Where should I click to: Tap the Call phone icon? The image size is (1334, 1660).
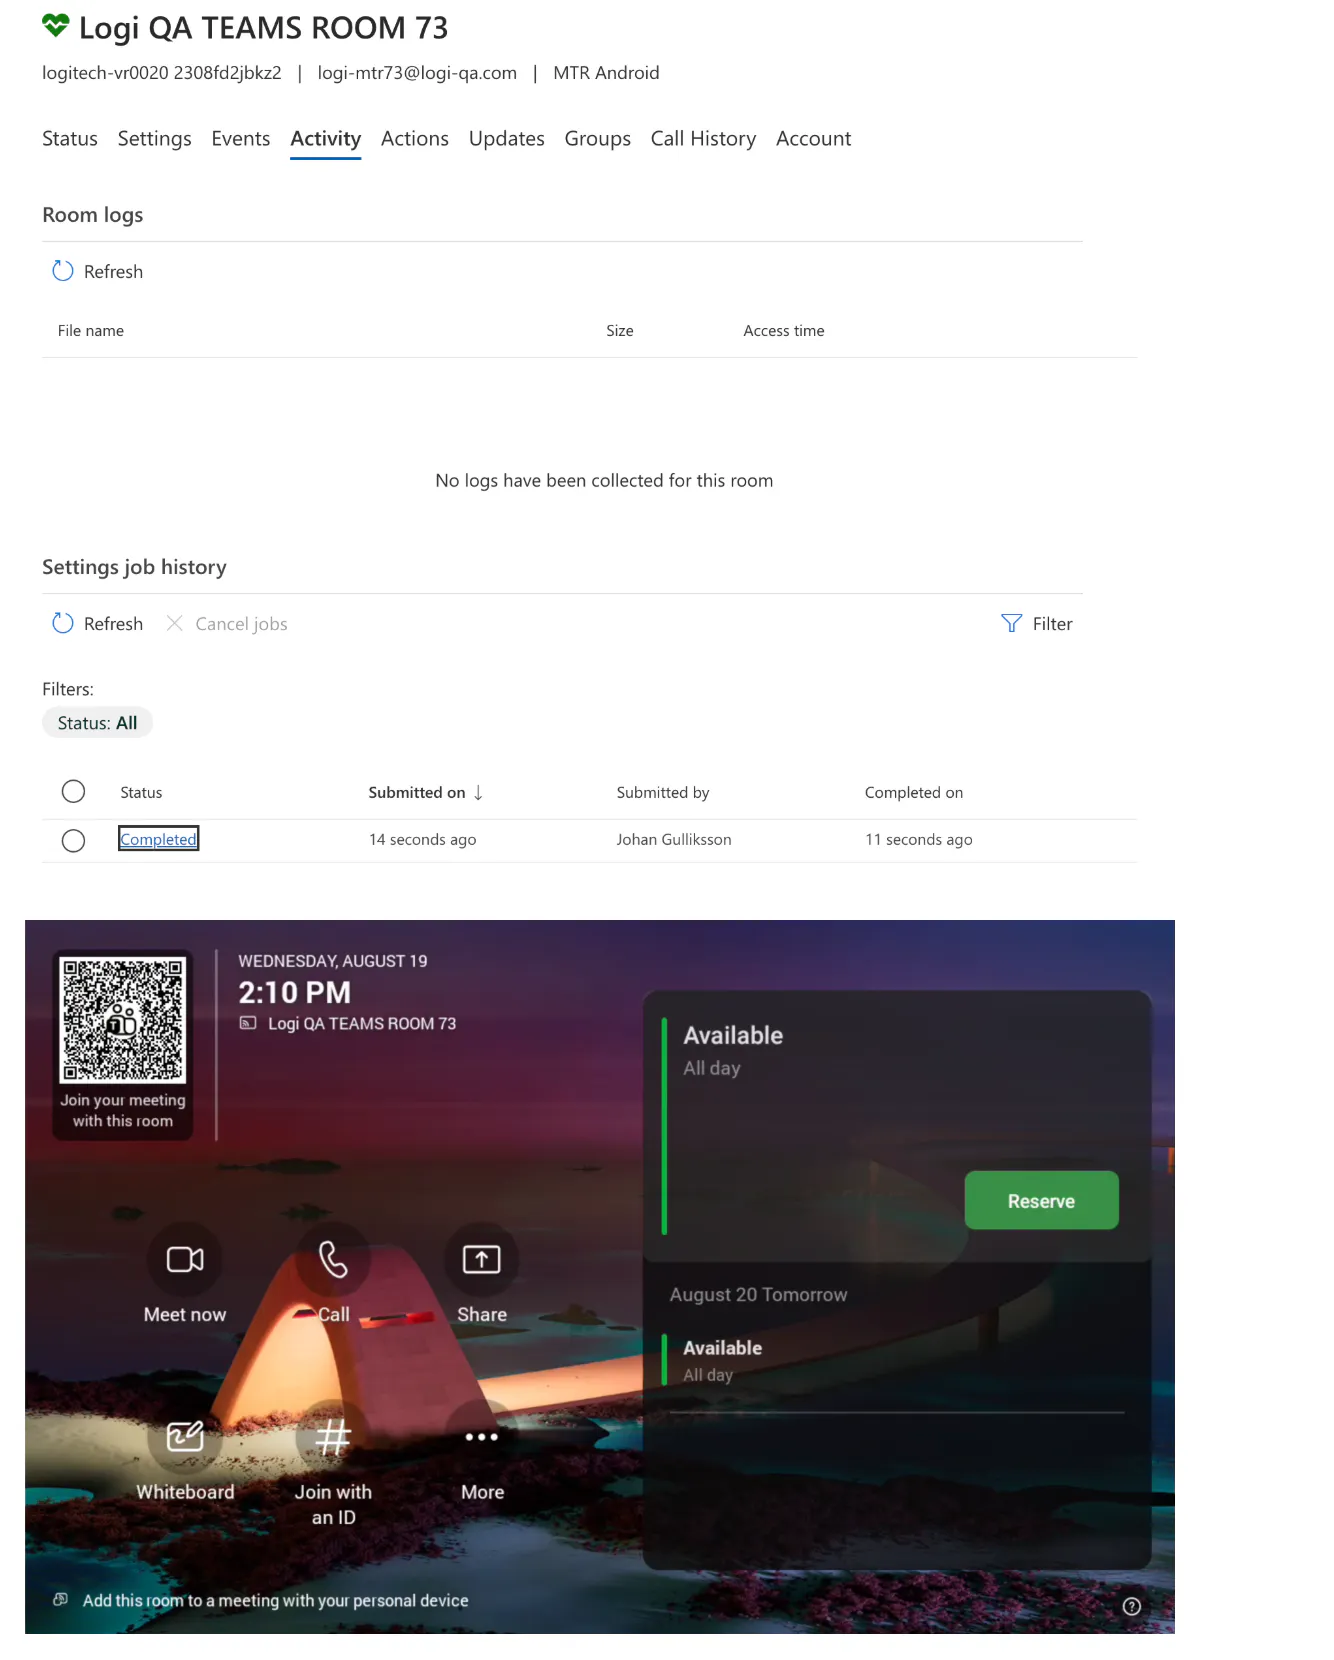click(x=333, y=1259)
